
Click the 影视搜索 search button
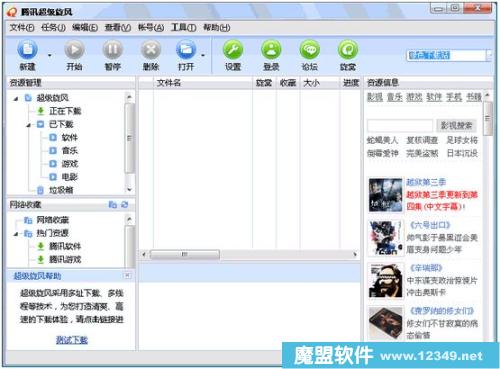click(x=456, y=125)
